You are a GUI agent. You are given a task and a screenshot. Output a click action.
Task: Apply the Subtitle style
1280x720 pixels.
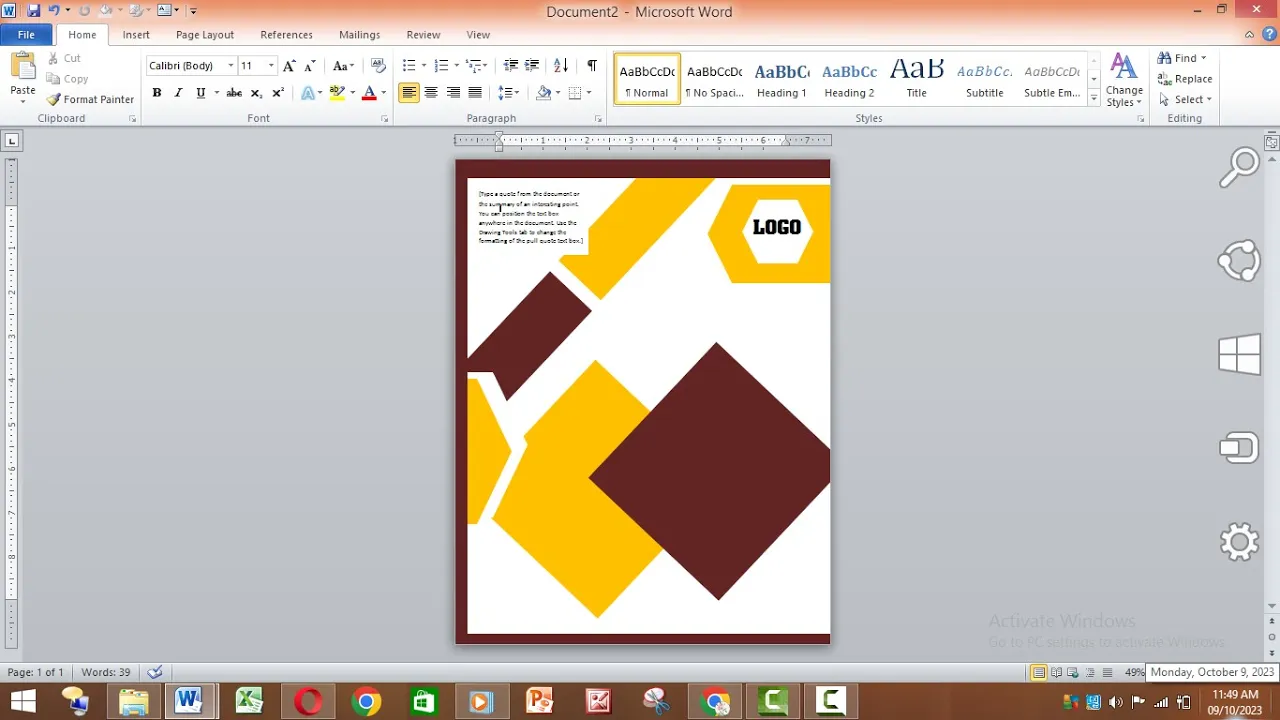(984, 79)
